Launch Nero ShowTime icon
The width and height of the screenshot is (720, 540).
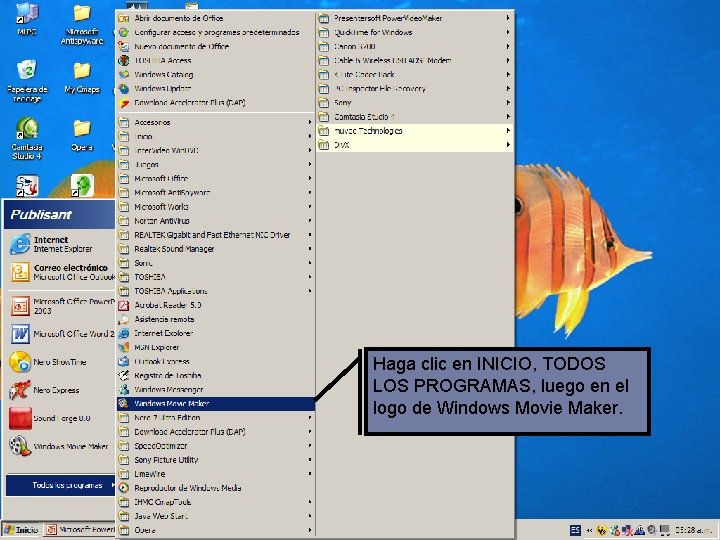[20, 362]
